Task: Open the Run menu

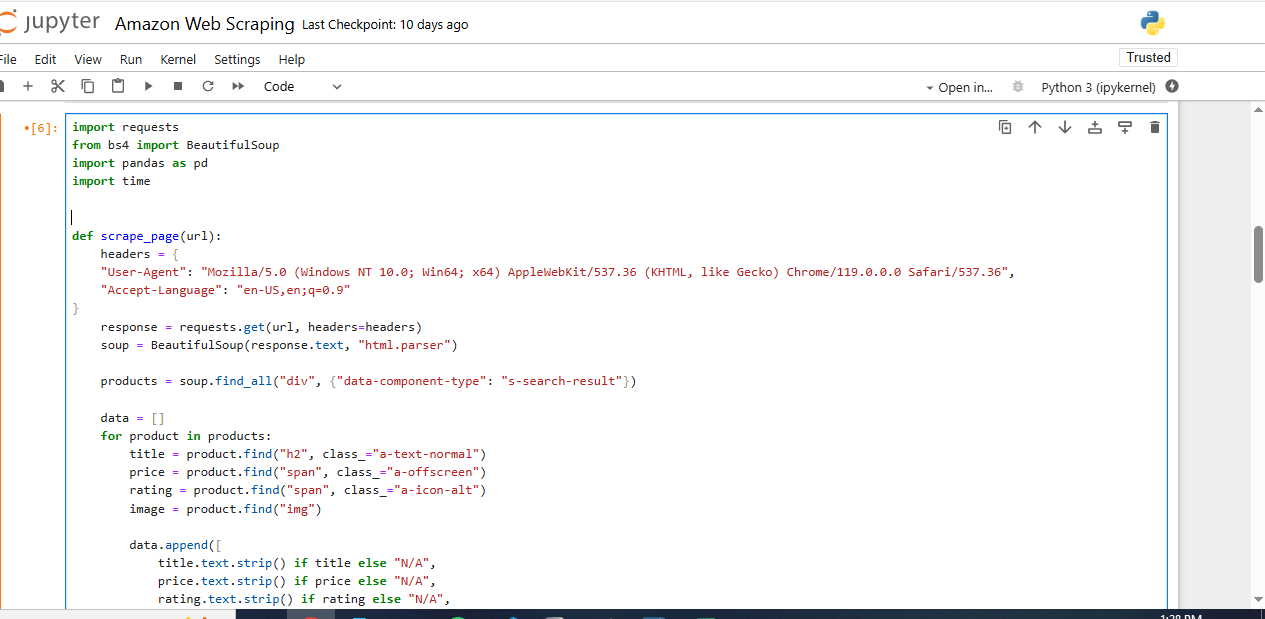Action: click(x=131, y=59)
